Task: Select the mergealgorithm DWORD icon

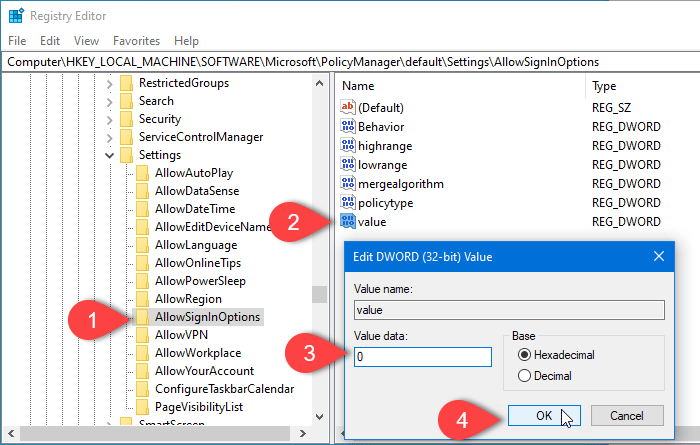Action: (348, 183)
